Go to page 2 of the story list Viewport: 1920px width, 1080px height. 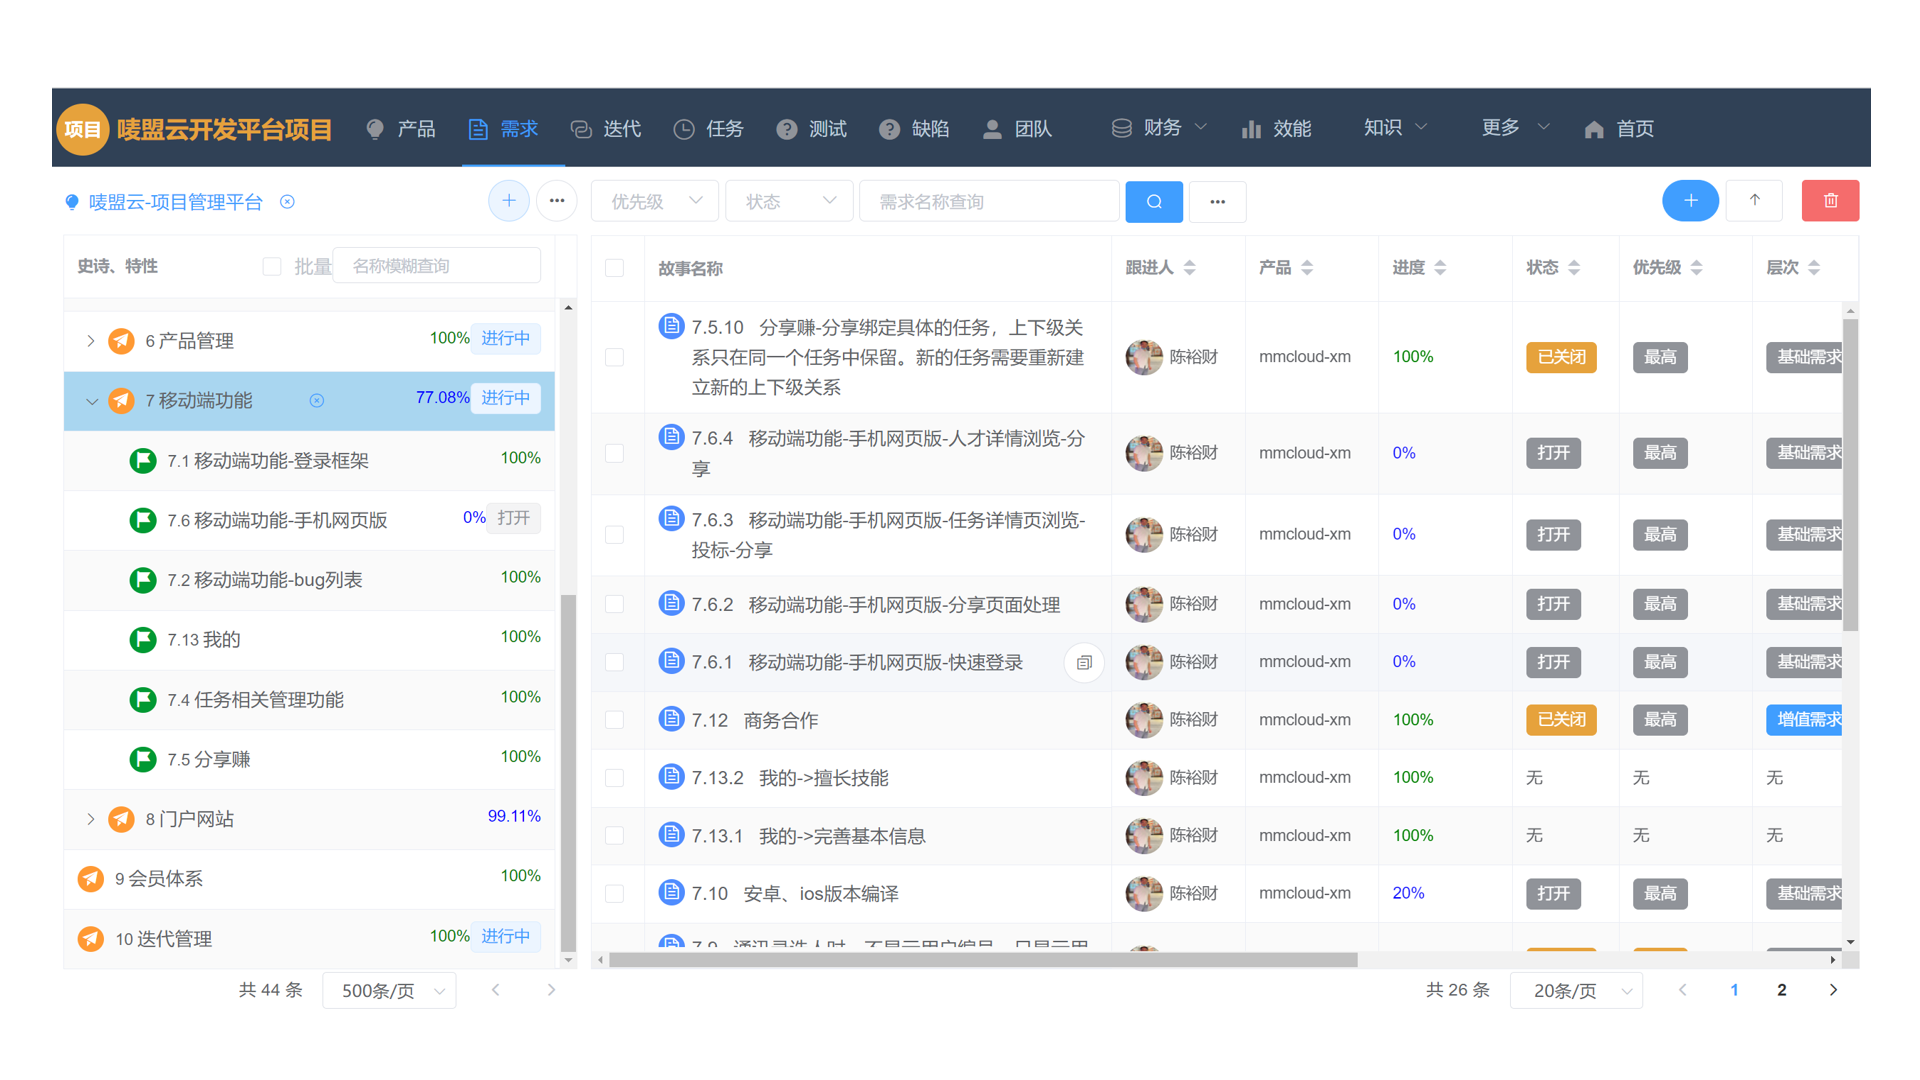[x=1781, y=990]
